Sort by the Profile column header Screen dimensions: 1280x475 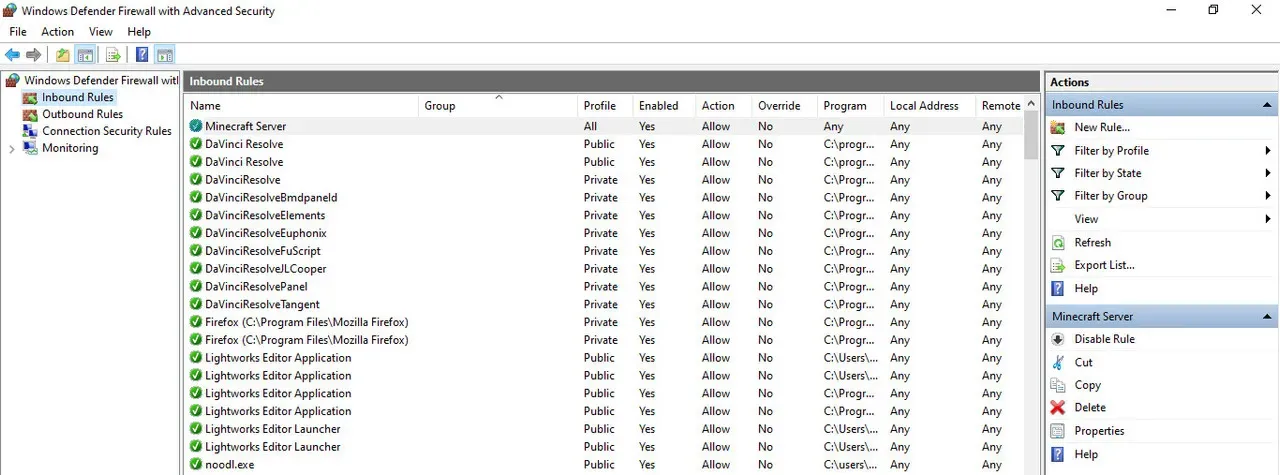tap(605, 106)
